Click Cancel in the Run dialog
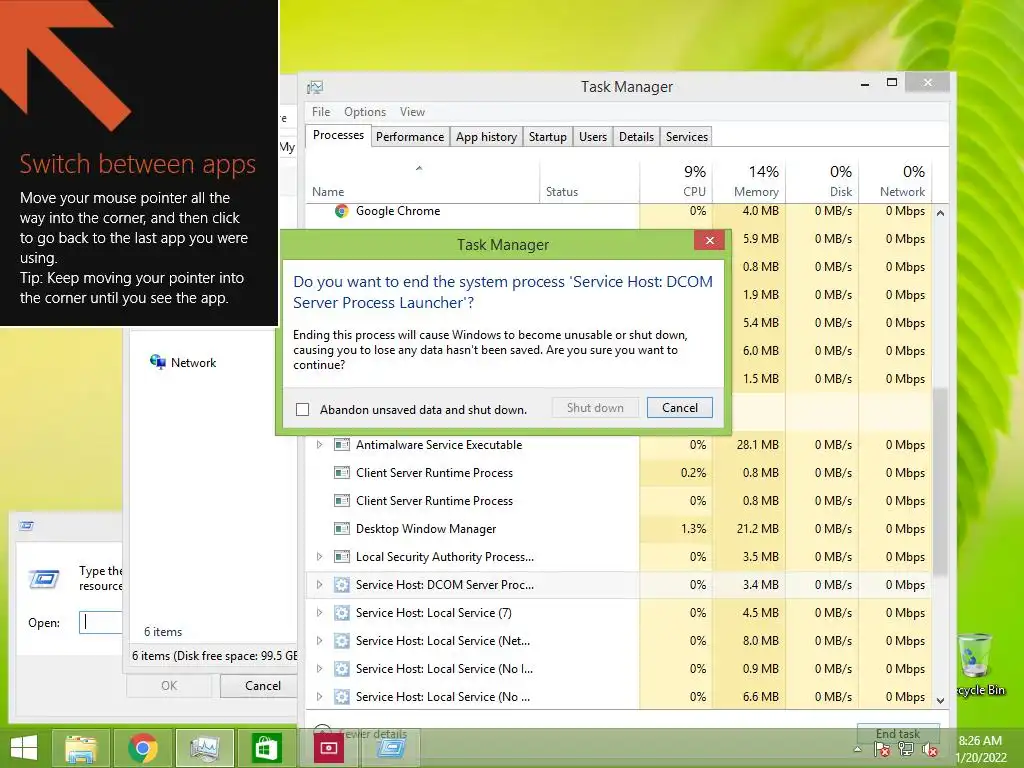The width and height of the screenshot is (1024, 768). tap(263, 686)
